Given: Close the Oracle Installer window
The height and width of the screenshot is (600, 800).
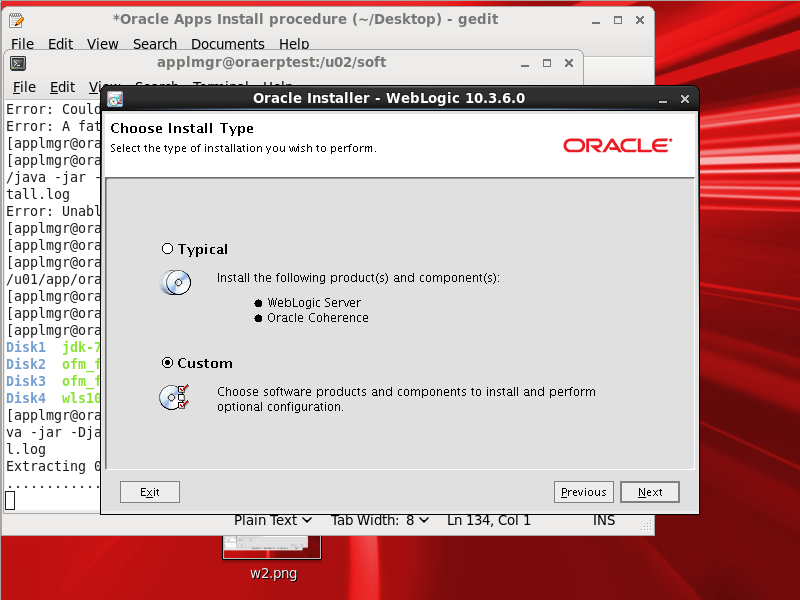Looking at the screenshot, I should tap(685, 99).
